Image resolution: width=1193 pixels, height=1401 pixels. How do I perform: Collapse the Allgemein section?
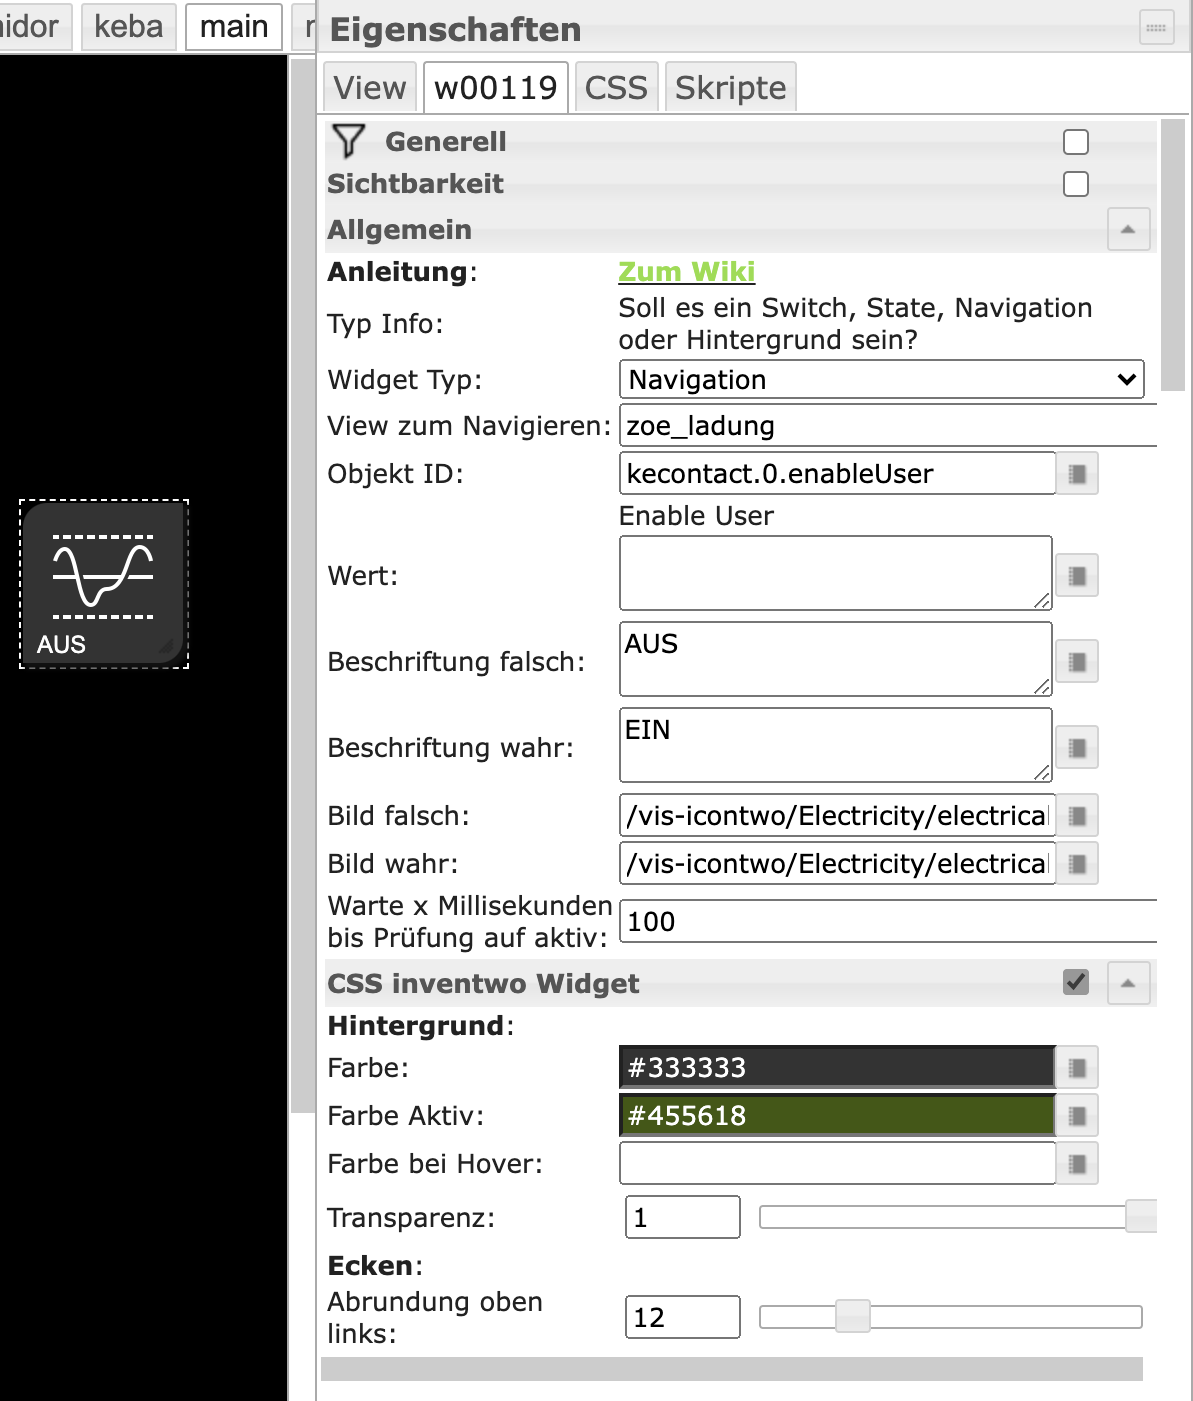coord(1128,230)
